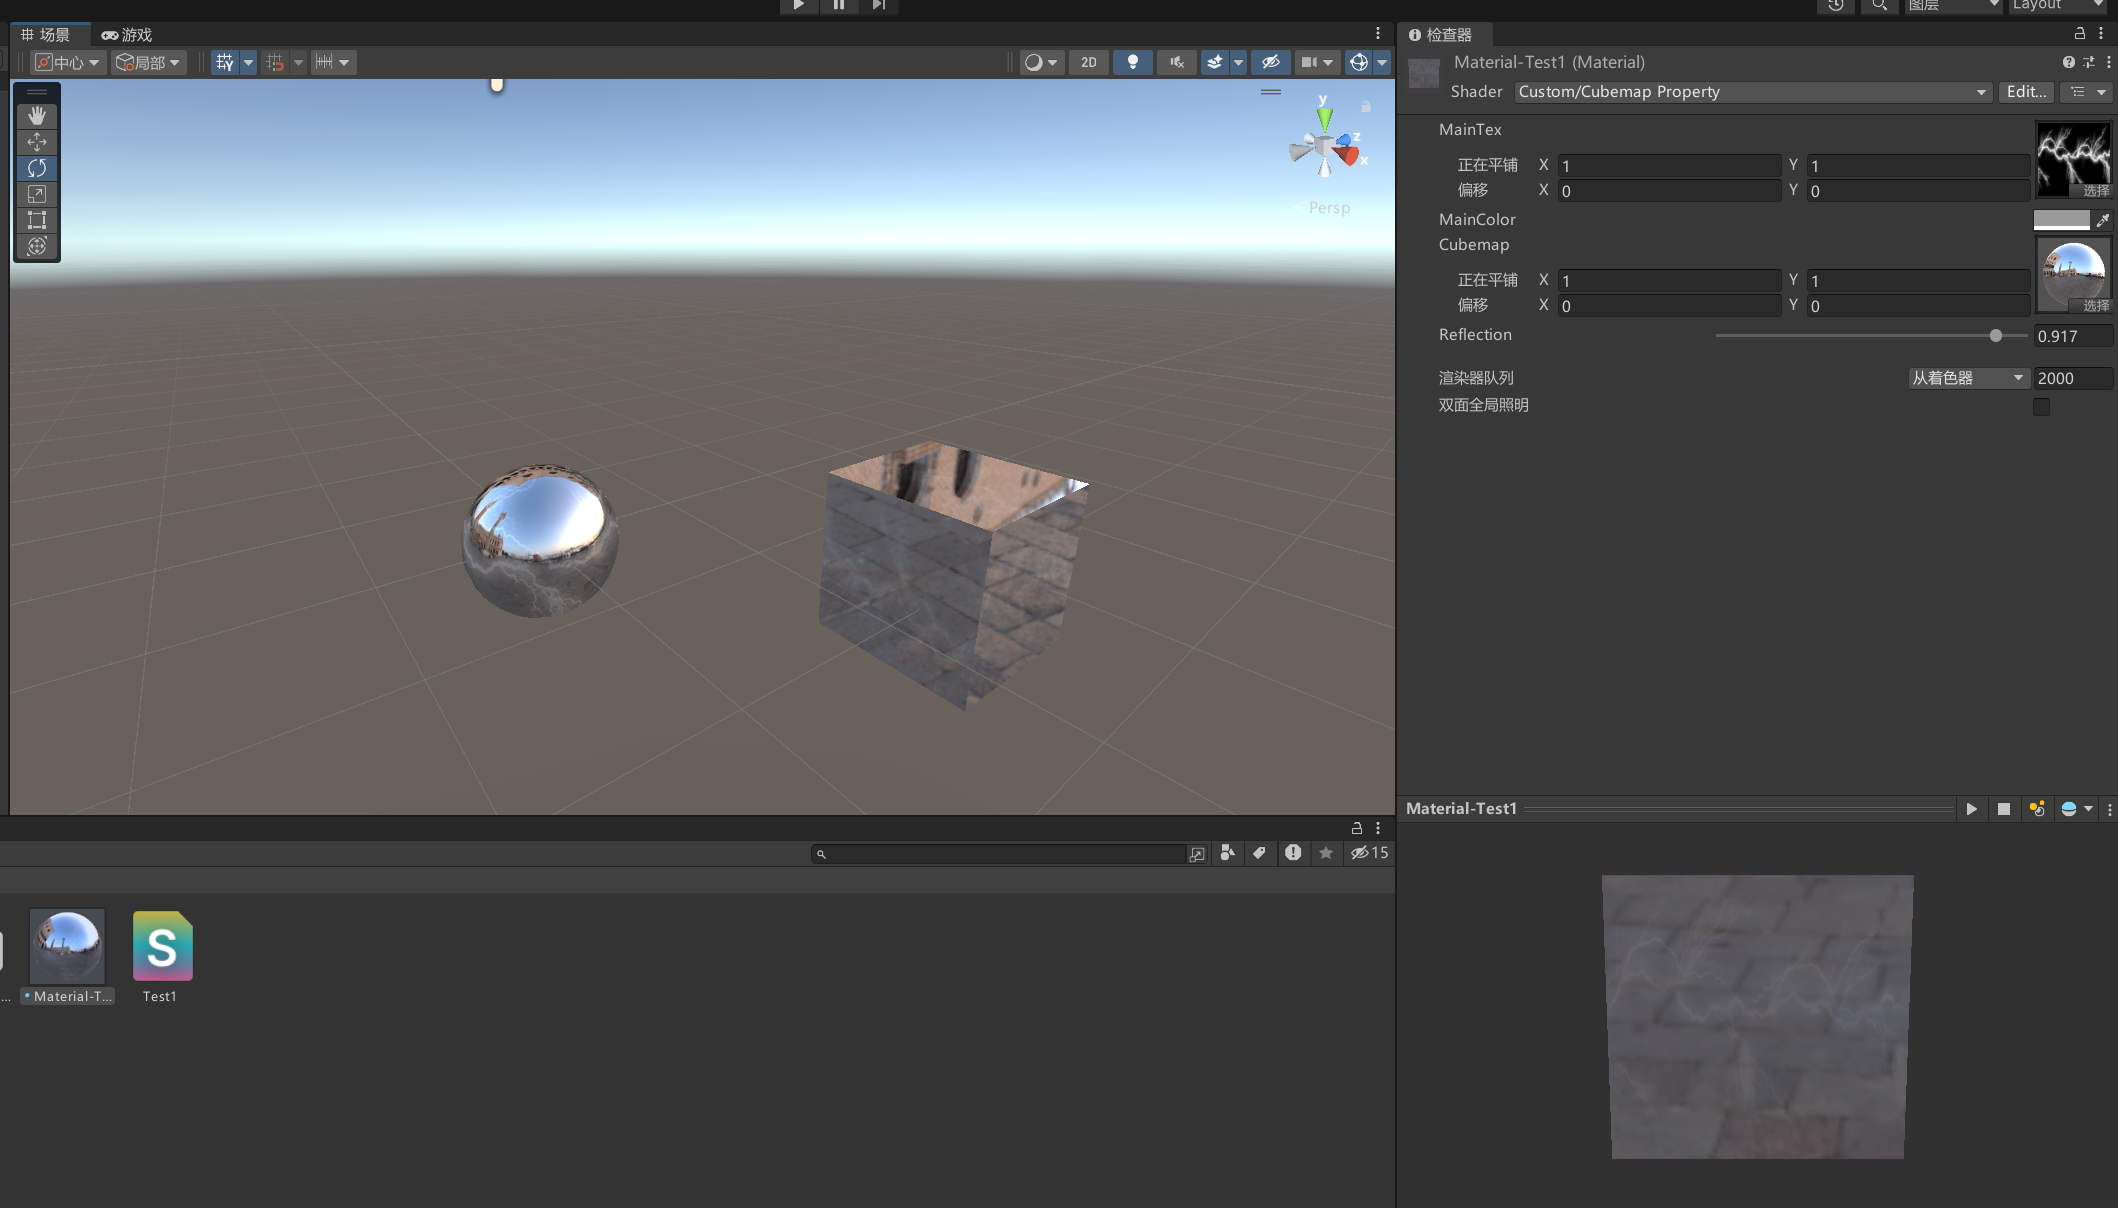The image size is (2118, 1208).
Task: Click the Play button
Action: click(799, 5)
